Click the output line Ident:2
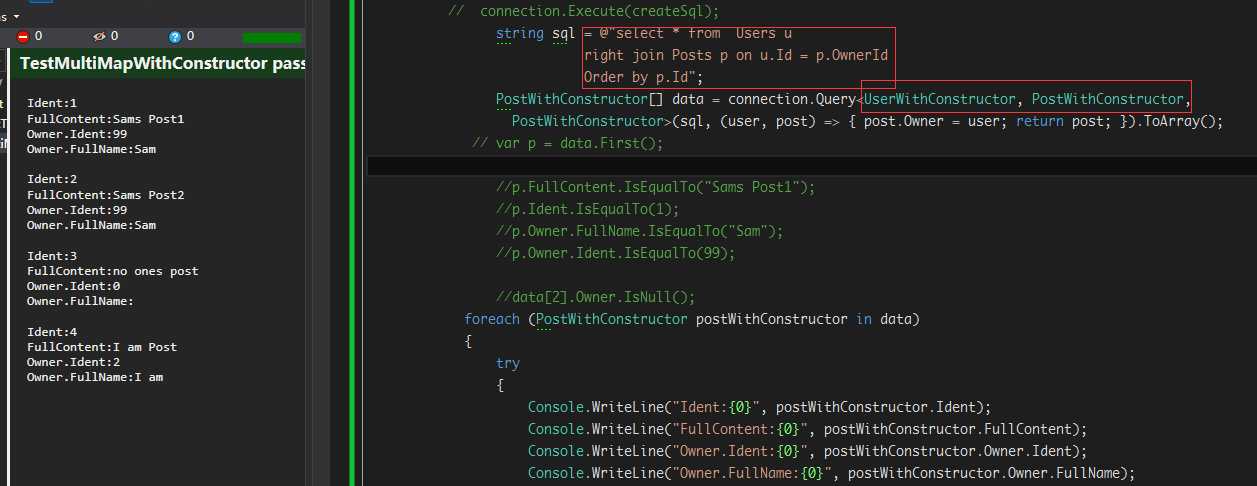Viewport: 1257px width, 486px height. coord(52,179)
